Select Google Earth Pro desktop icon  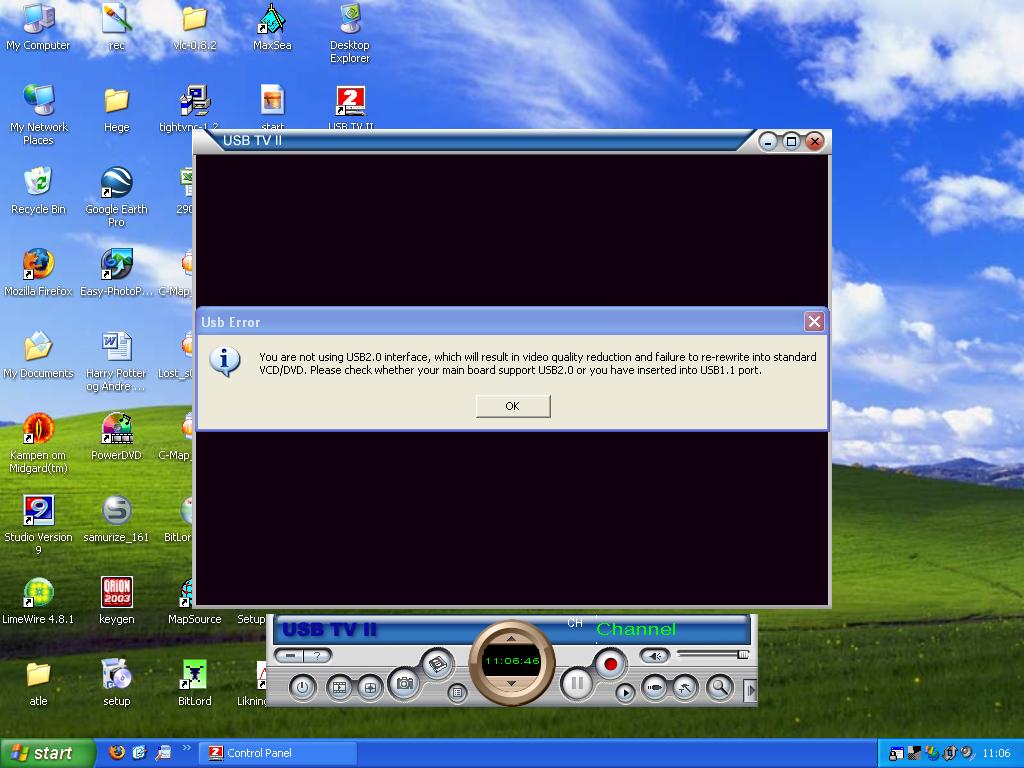pyautogui.click(x=116, y=197)
